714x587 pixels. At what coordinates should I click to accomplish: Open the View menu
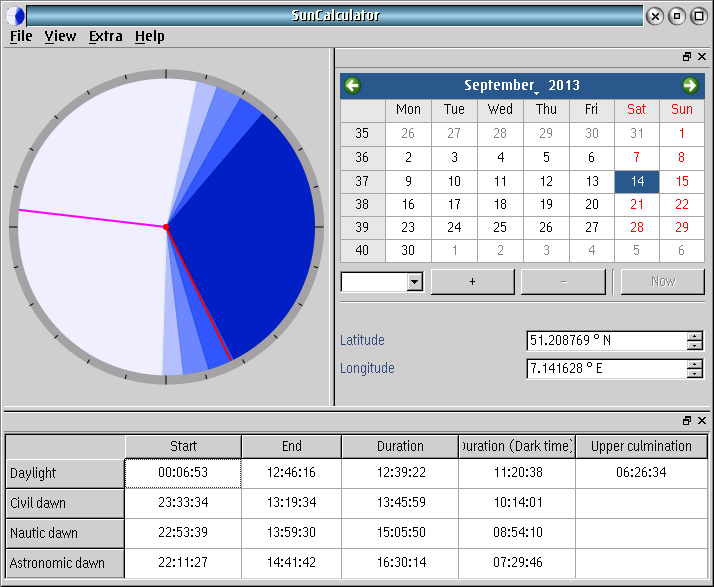click(60, 36)
